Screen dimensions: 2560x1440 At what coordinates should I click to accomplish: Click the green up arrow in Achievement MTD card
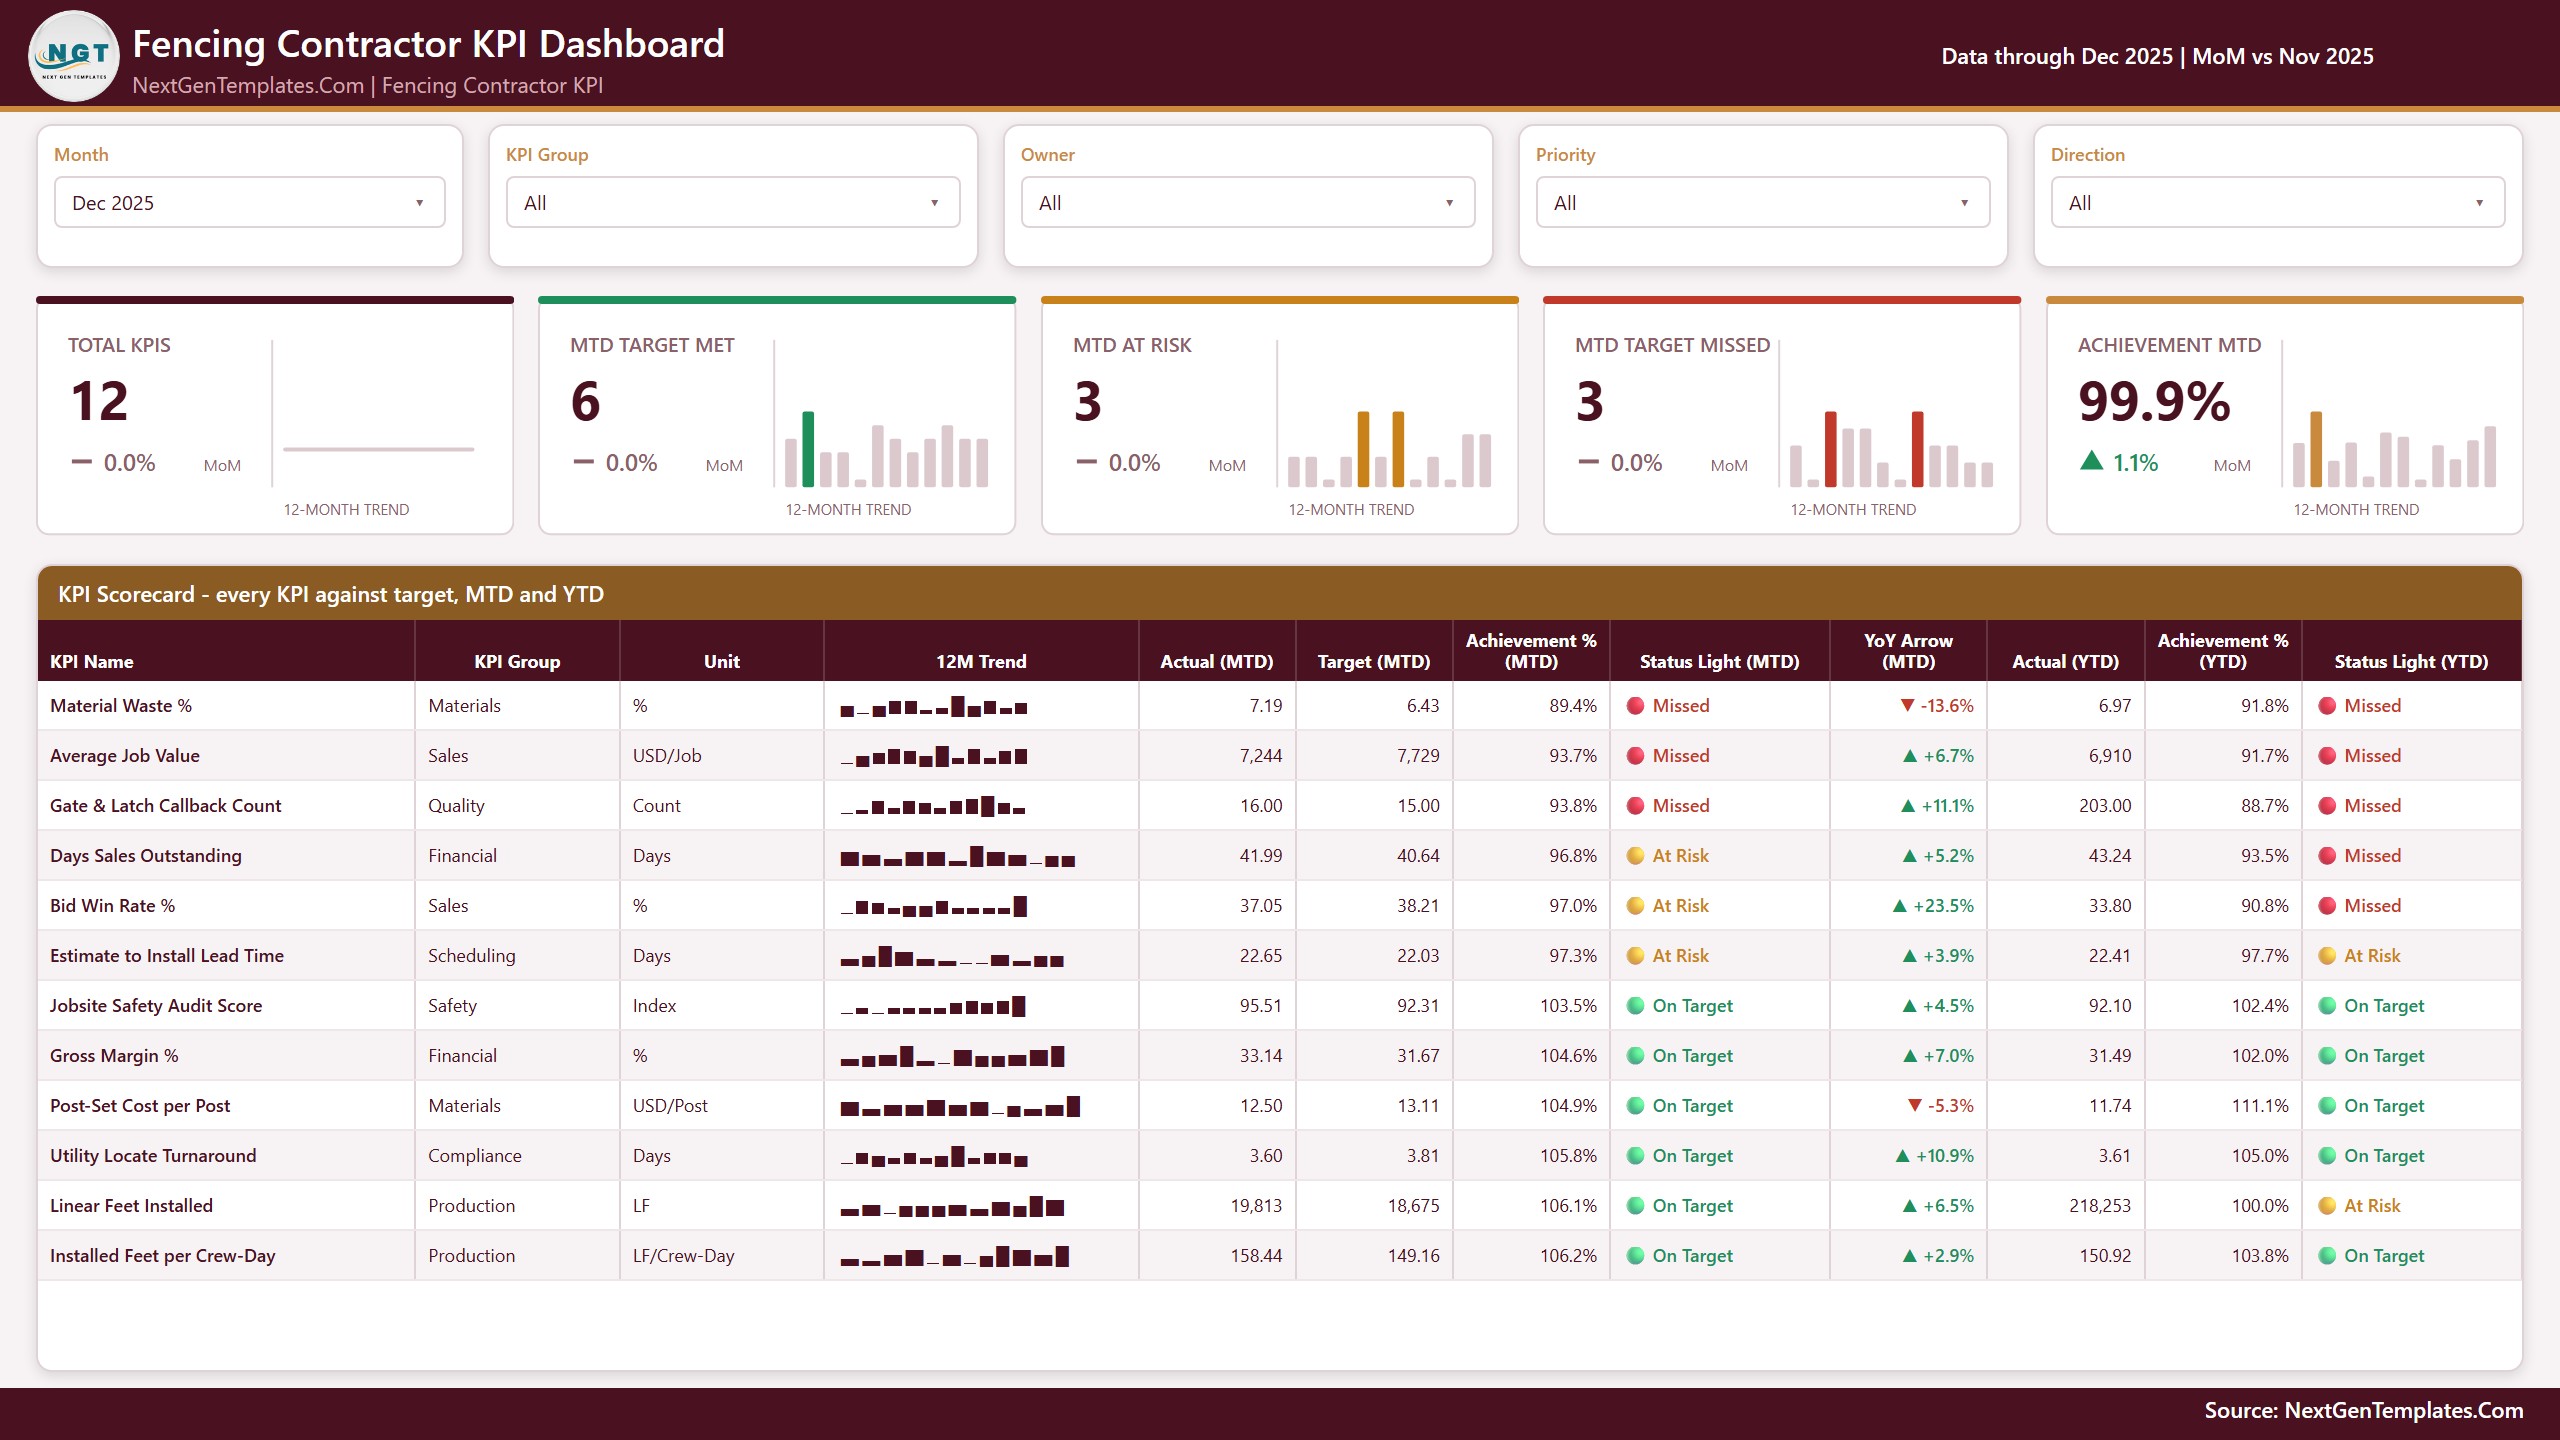(2091, 461)
